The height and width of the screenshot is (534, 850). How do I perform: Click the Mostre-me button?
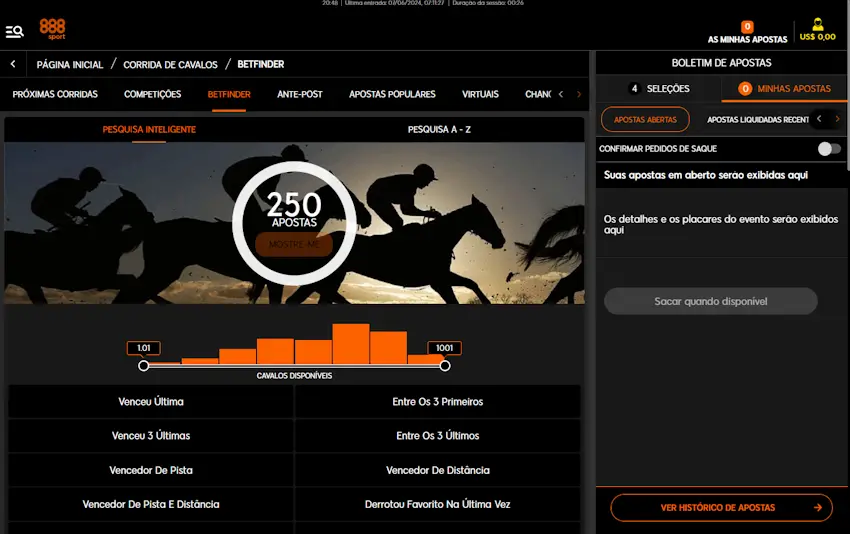pos(294,245)
